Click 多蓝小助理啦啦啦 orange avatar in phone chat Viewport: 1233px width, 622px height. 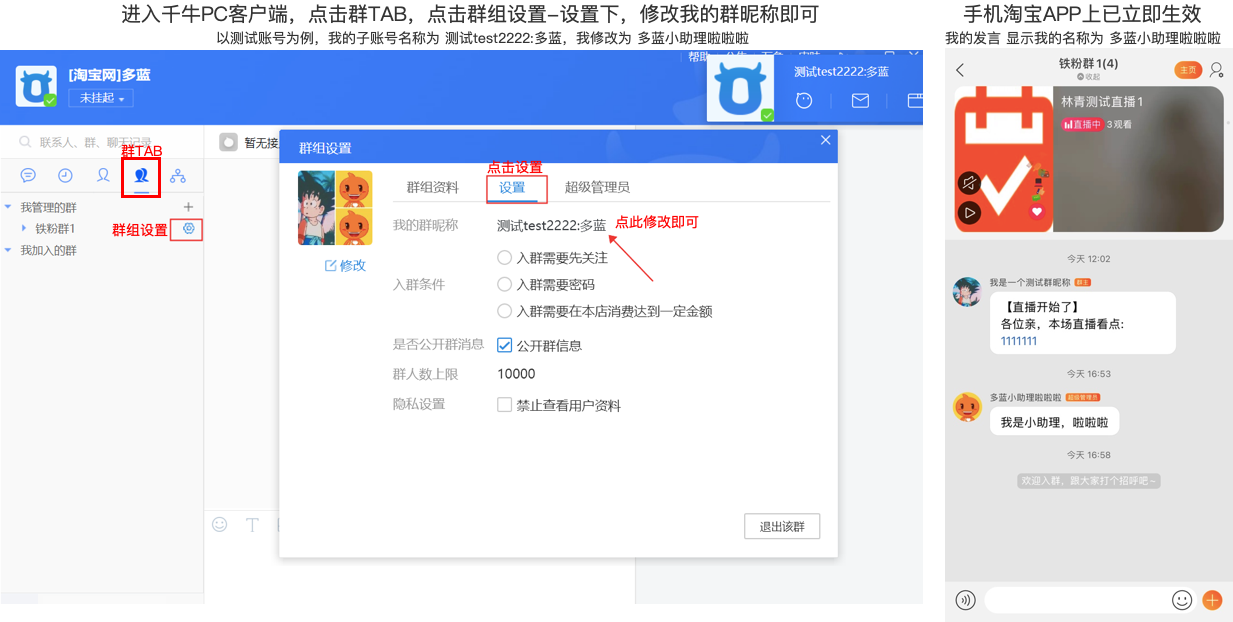(967, 407)
